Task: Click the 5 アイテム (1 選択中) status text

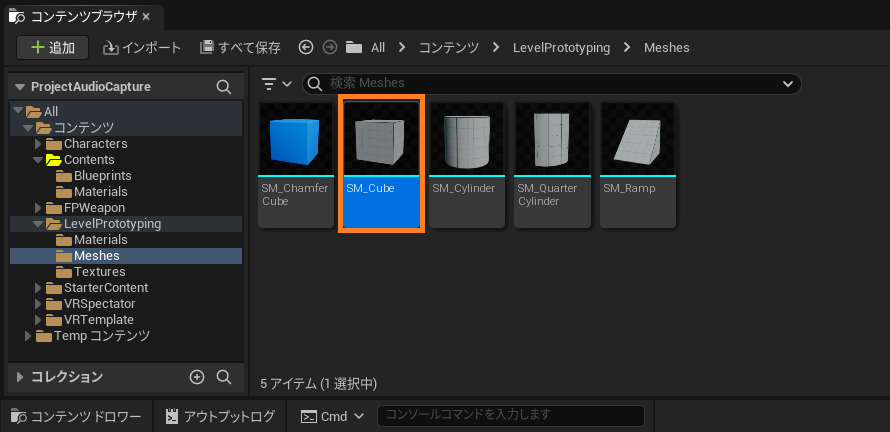Action: [x=318, y=384]
